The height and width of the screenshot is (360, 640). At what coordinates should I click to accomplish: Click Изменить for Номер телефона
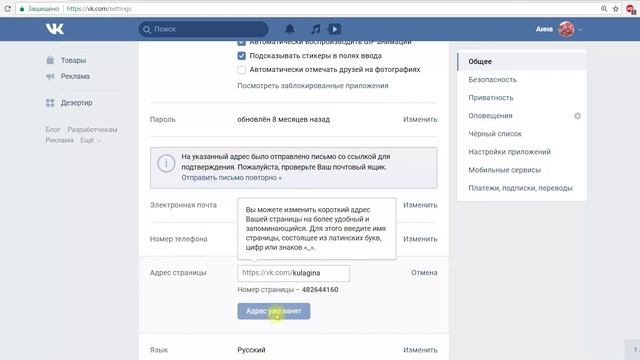point(420,239)
